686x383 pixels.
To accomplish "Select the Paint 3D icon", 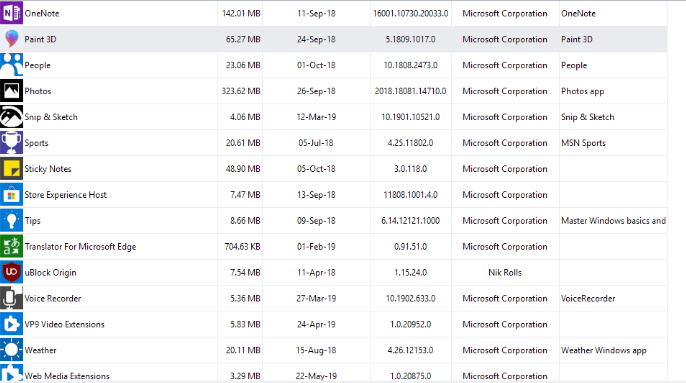I will (x=11, y=39).
